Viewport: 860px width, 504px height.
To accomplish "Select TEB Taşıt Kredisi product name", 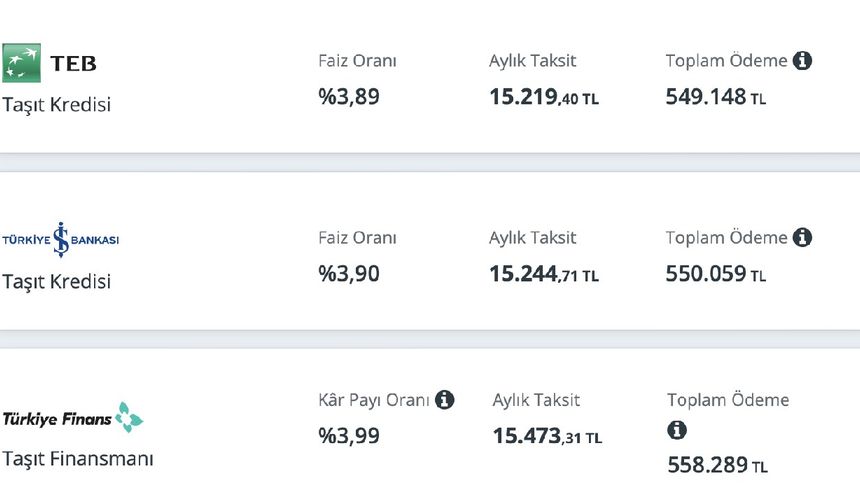I will pyautogui.click(x=56, y=104).
